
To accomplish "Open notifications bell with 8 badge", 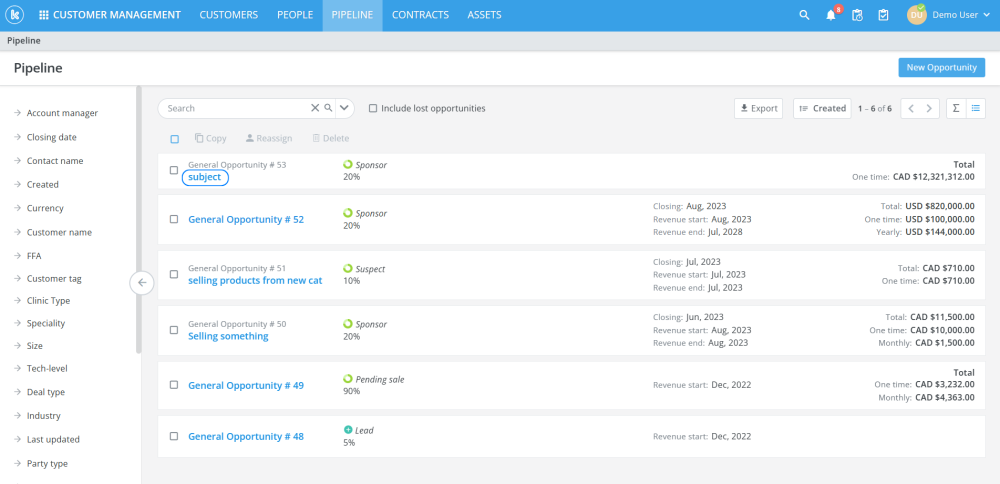I will [832, 14].
